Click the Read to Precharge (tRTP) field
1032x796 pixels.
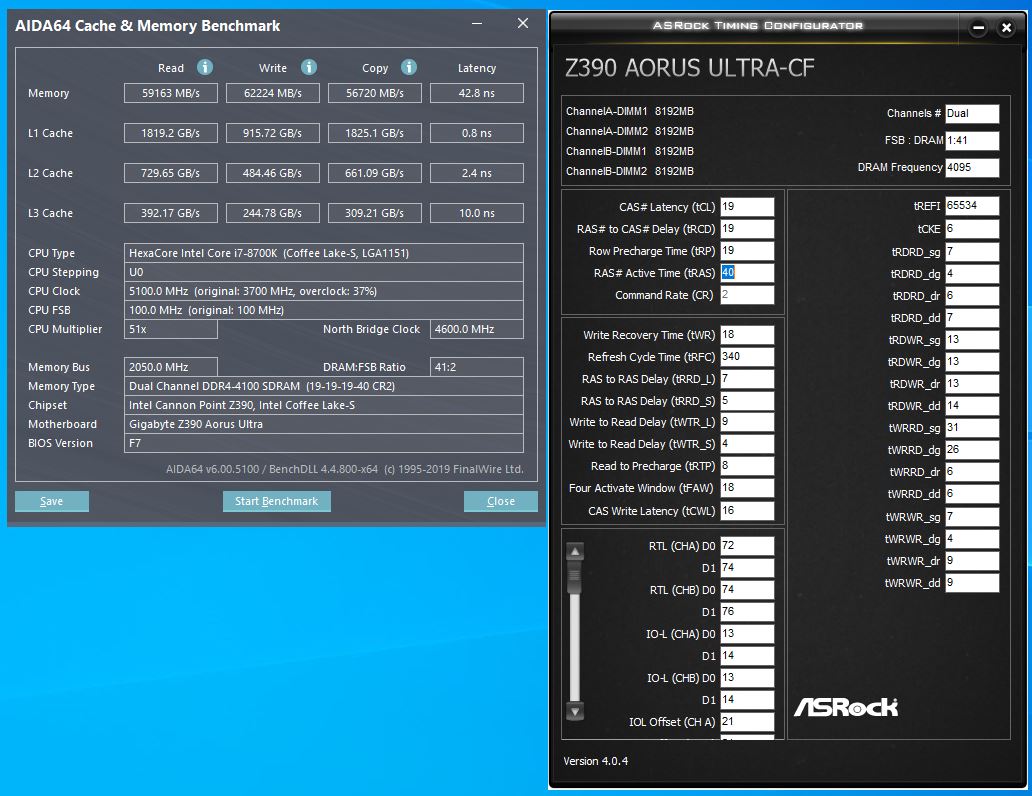tap(747, 465)
